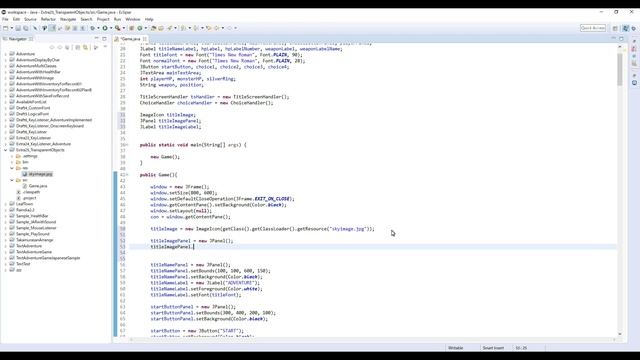The height and width of the screenshot is (360, 640).
Task: Click the Save All toolbar icon
Action: point(25,28)
